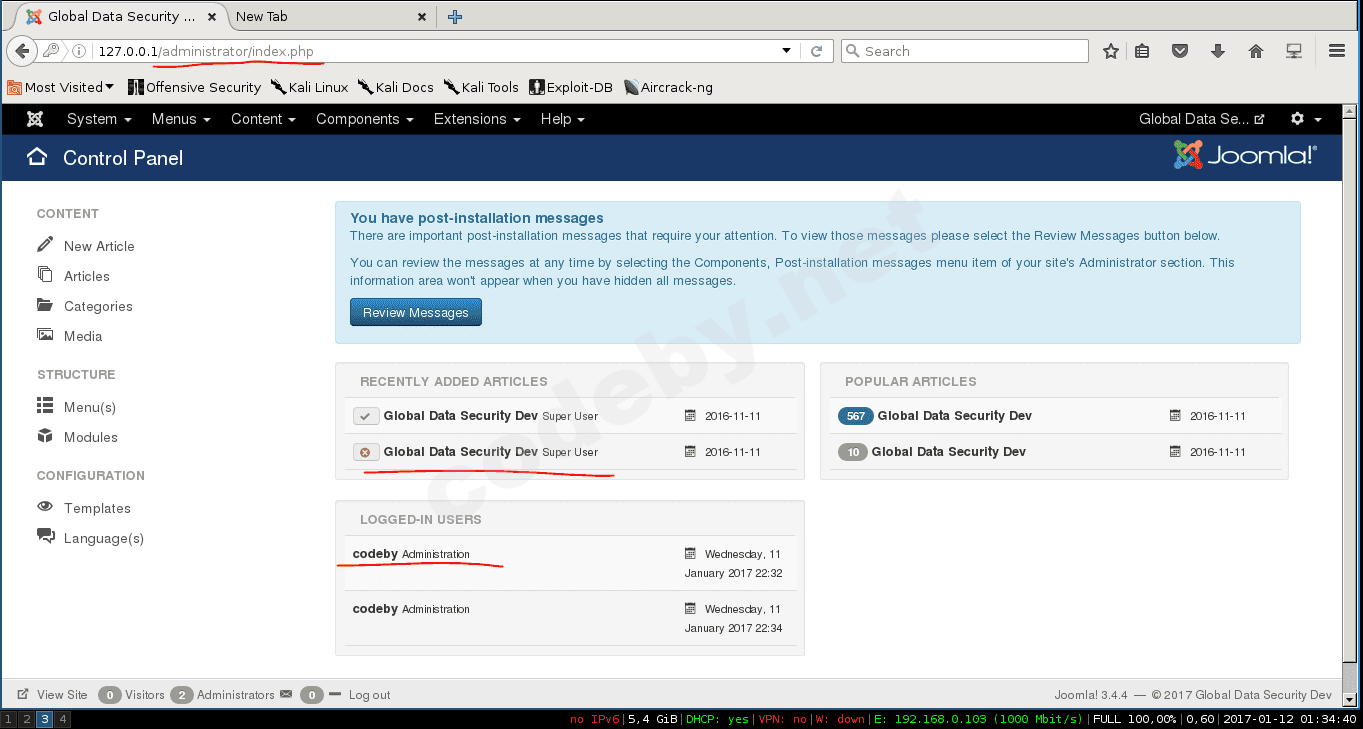Open the Offensive Security bookmark
This screenshot has height=729, width=1363.
[x=194, y=87]
